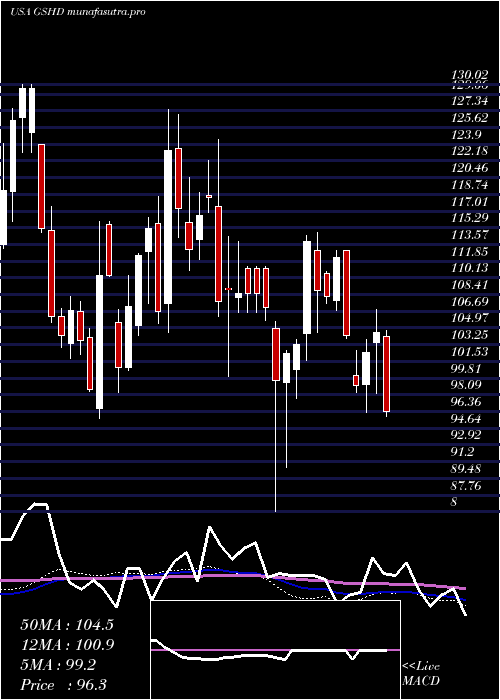The image size is (500, 700).
Task: Click the 99.81 price level label
Action: 467,369
